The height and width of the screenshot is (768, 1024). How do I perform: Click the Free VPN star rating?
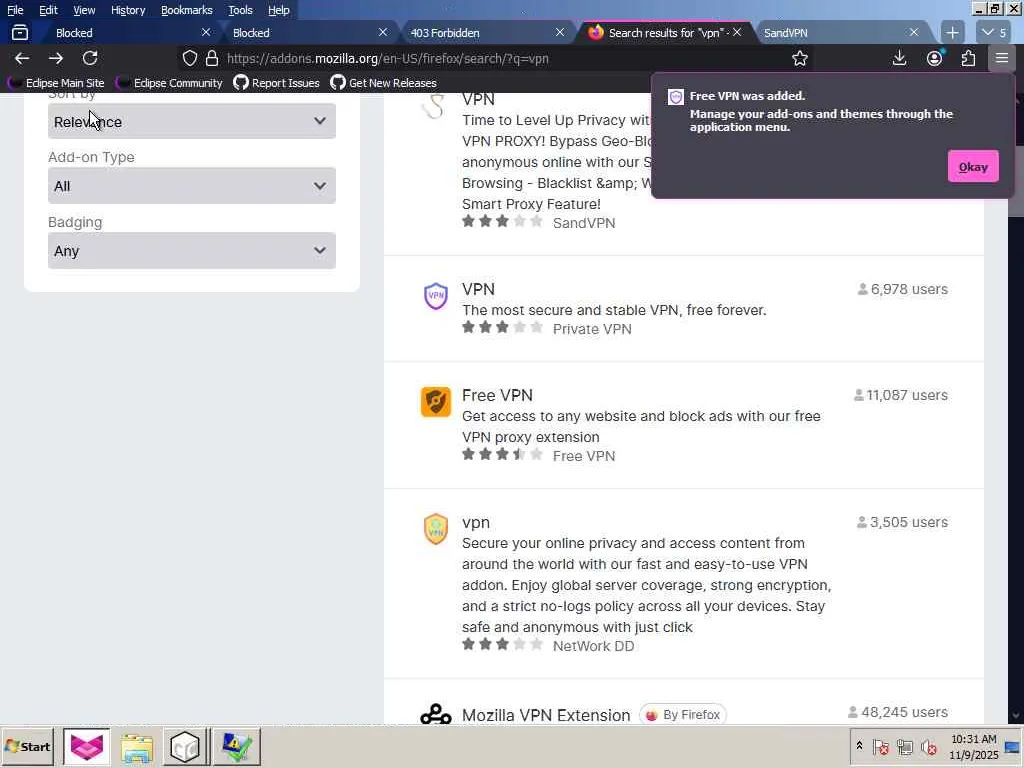(502, 455)
